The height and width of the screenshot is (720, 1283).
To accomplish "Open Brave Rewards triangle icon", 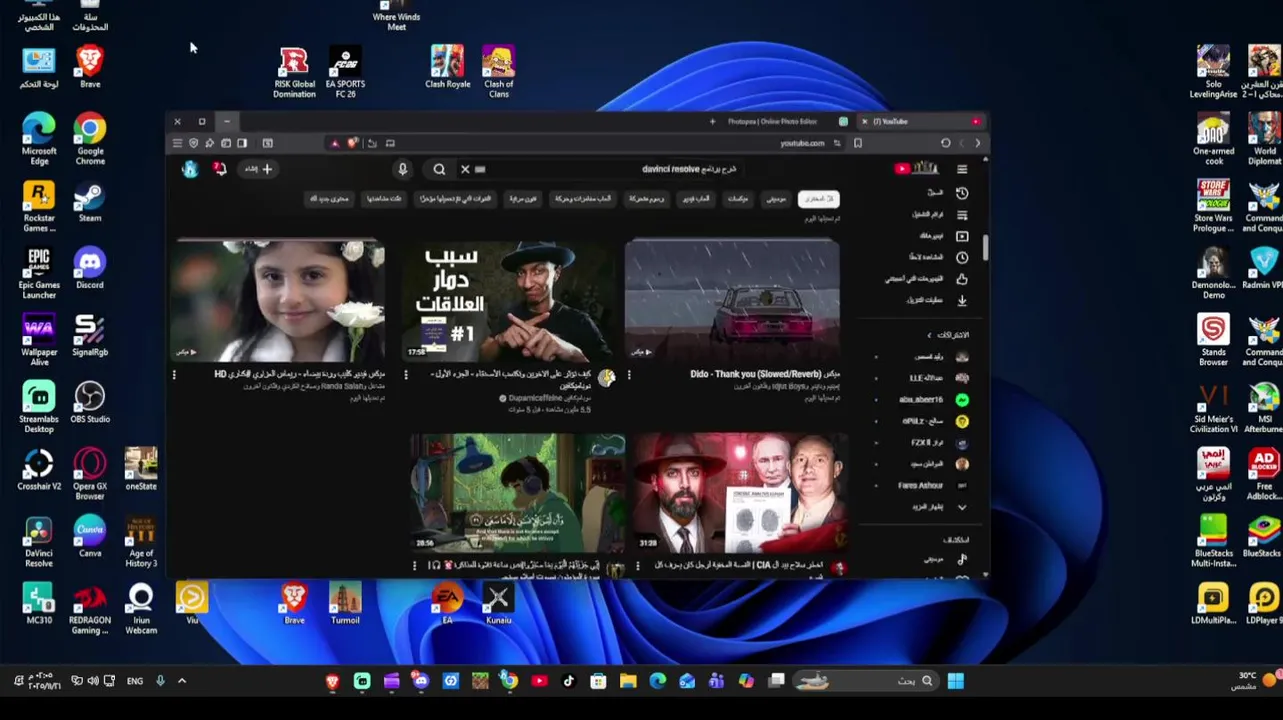I will pyautogui.click(x=335, y=143).
